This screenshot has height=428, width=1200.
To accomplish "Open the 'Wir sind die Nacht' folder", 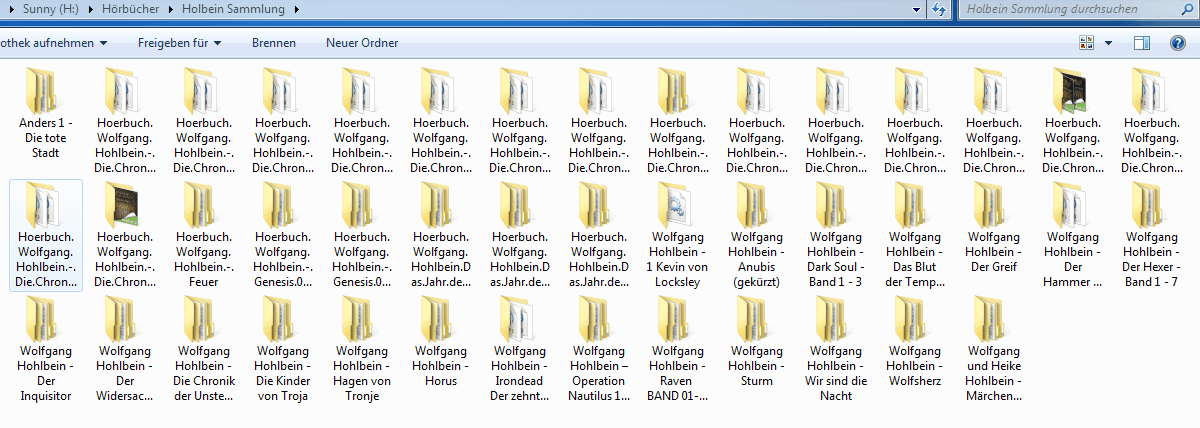I will point(836,350).
